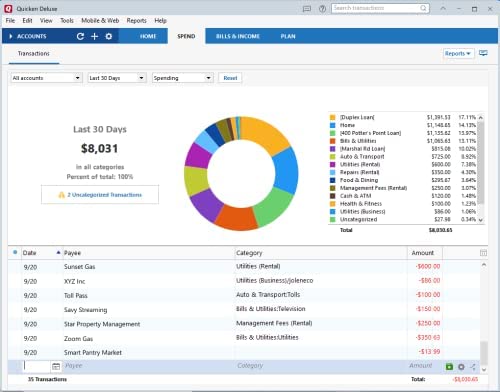This screenshot has height=392, width=500.
Task: Click the purple Marshal Rd Loan swatch
Action: pos(332,149)
